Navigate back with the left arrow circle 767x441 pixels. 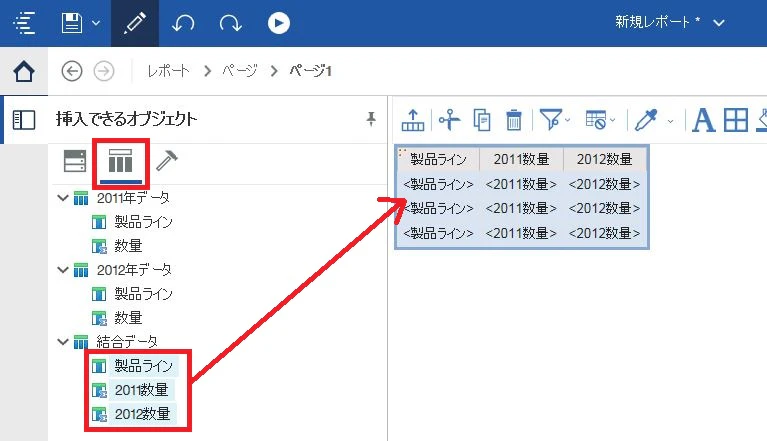click(72, 71)
